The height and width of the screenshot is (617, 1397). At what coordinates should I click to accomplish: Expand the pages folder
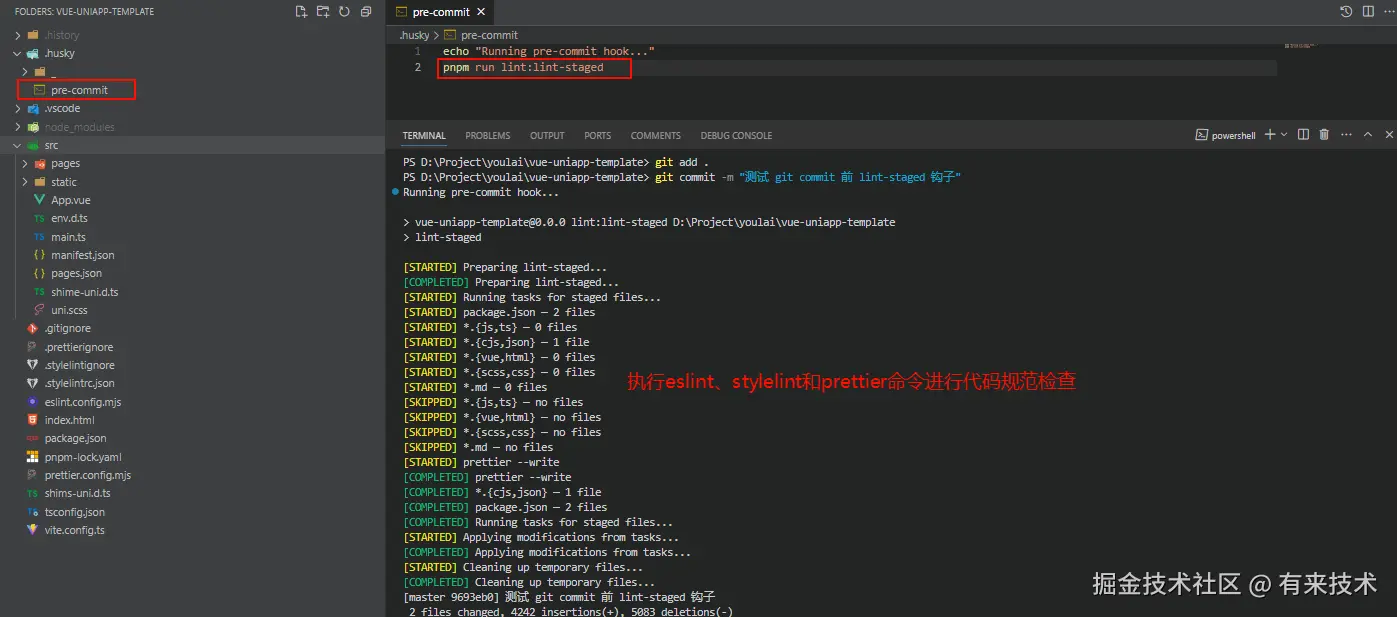tap(26, 163)
